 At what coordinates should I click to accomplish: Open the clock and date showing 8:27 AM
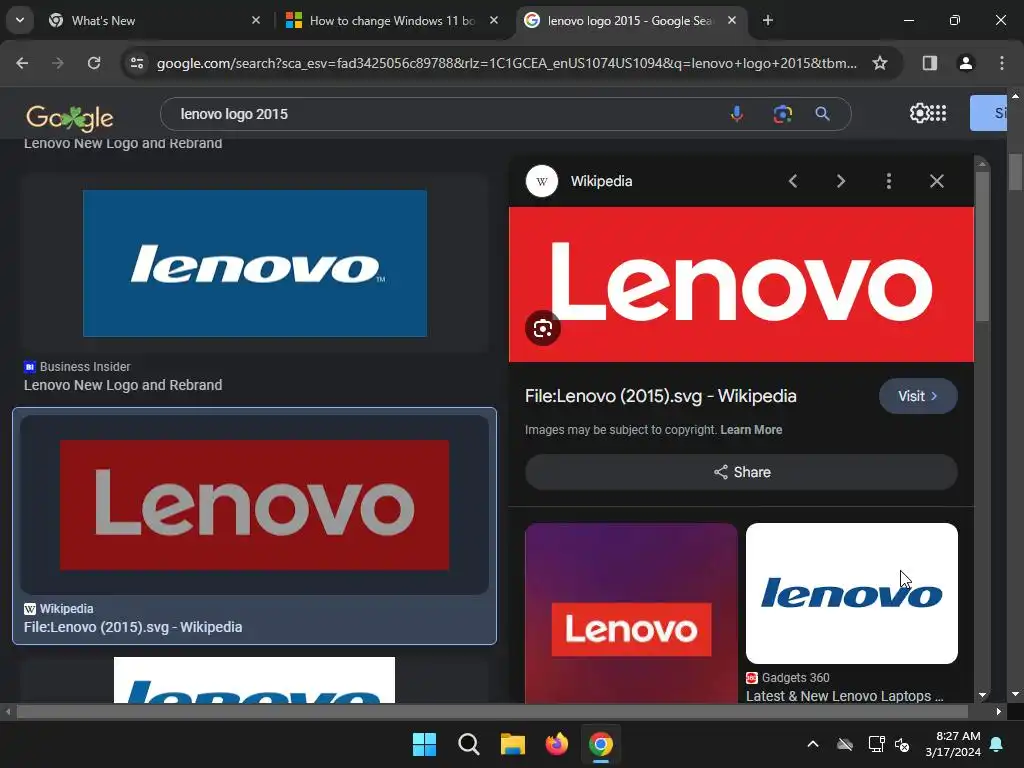click(x=953, y=744)
